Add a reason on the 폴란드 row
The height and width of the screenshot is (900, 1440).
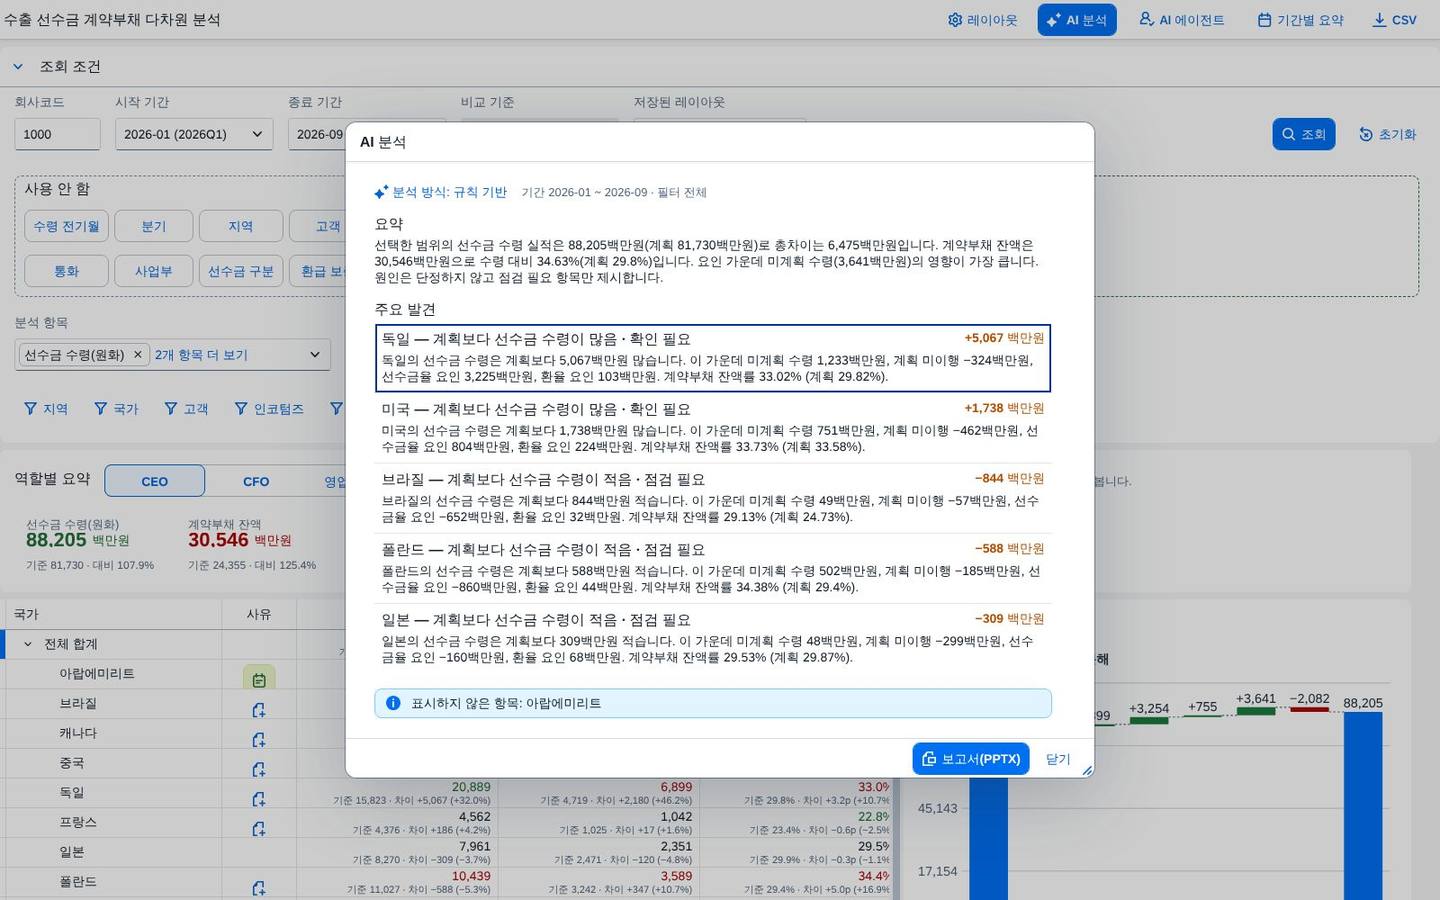(259, 888)
